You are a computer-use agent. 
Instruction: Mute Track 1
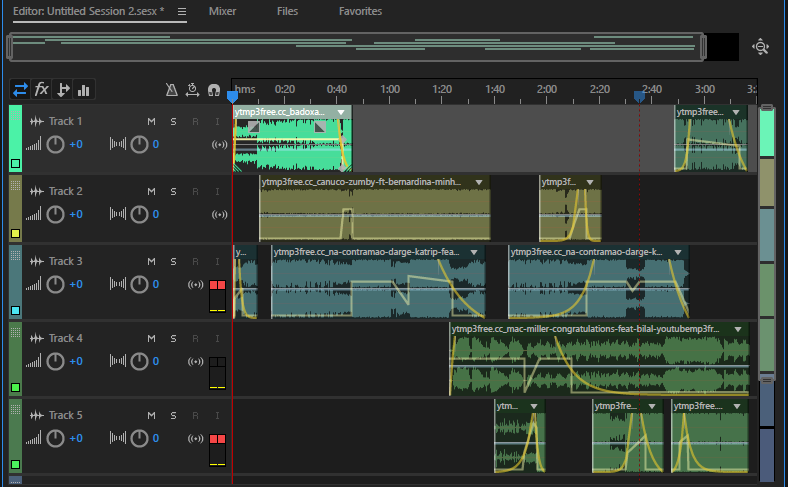tap(152, 121)
